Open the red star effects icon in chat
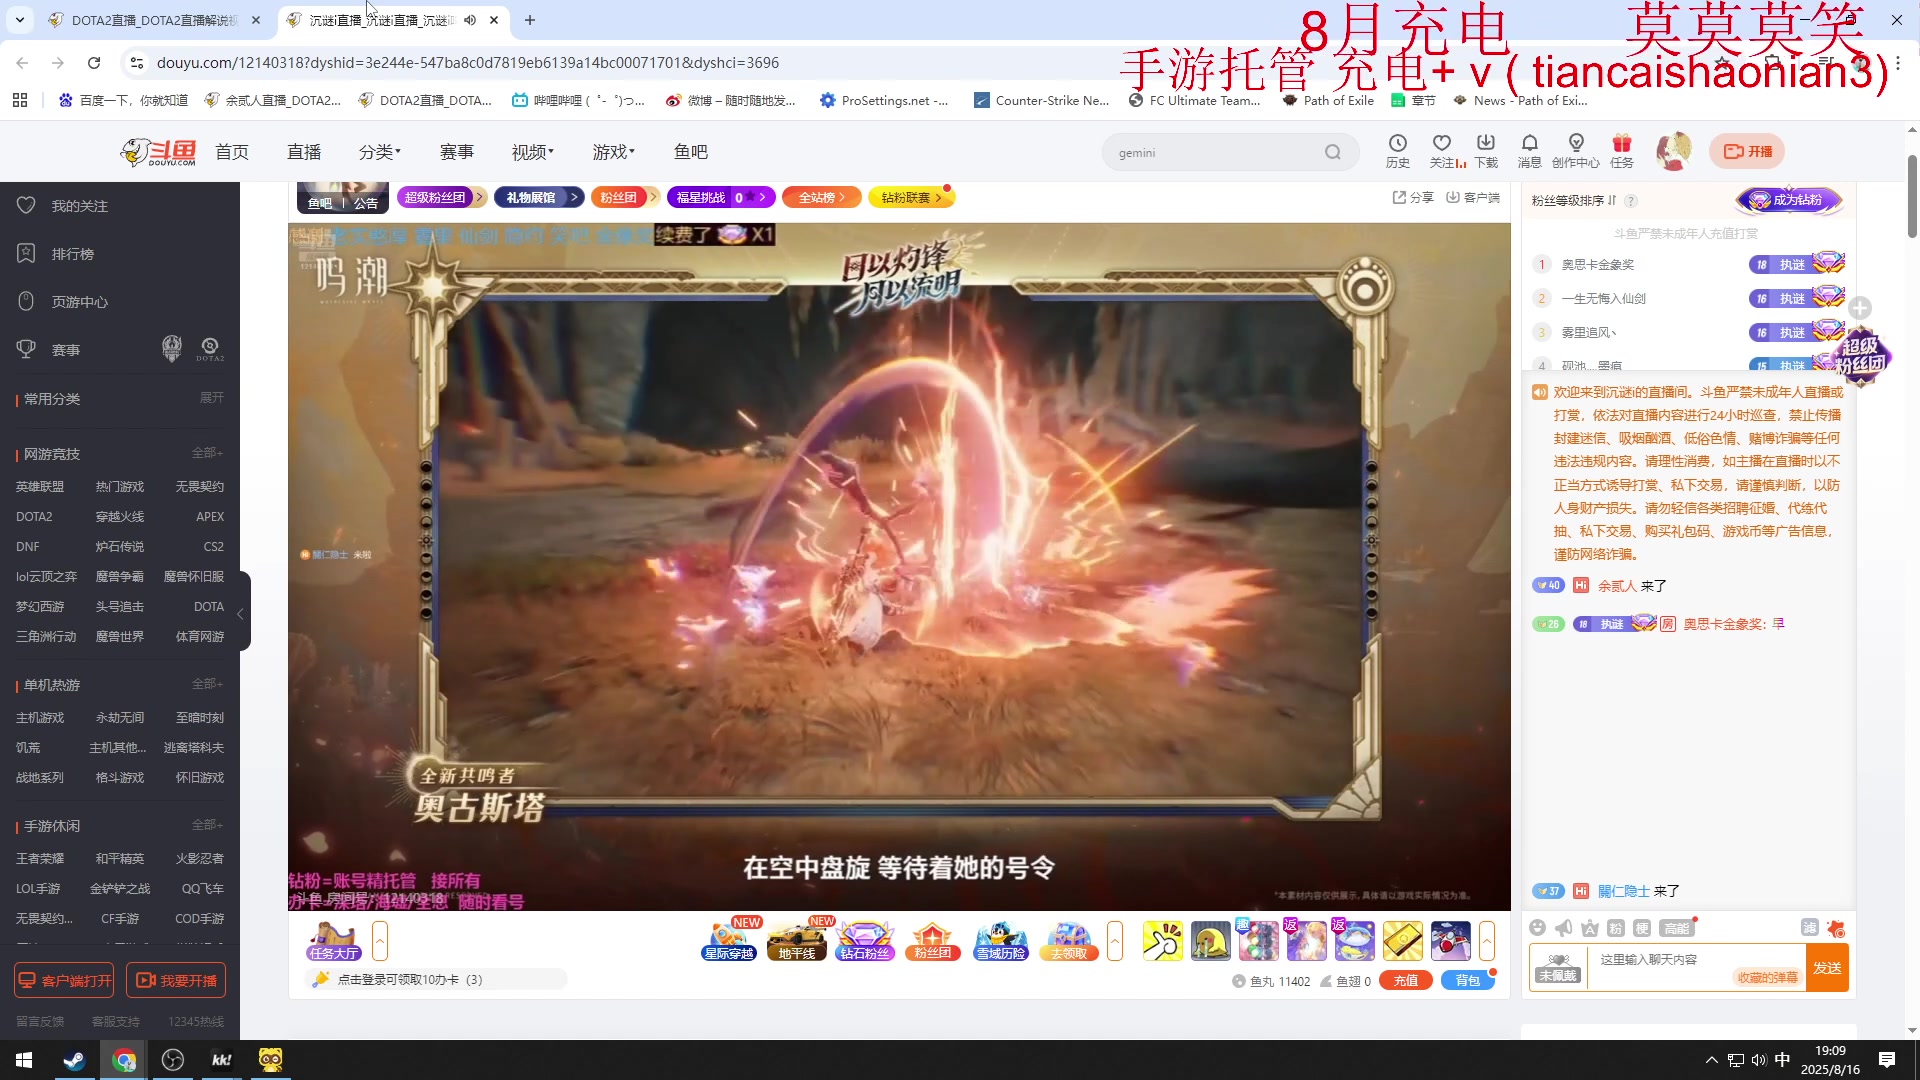 [1836, 928]
